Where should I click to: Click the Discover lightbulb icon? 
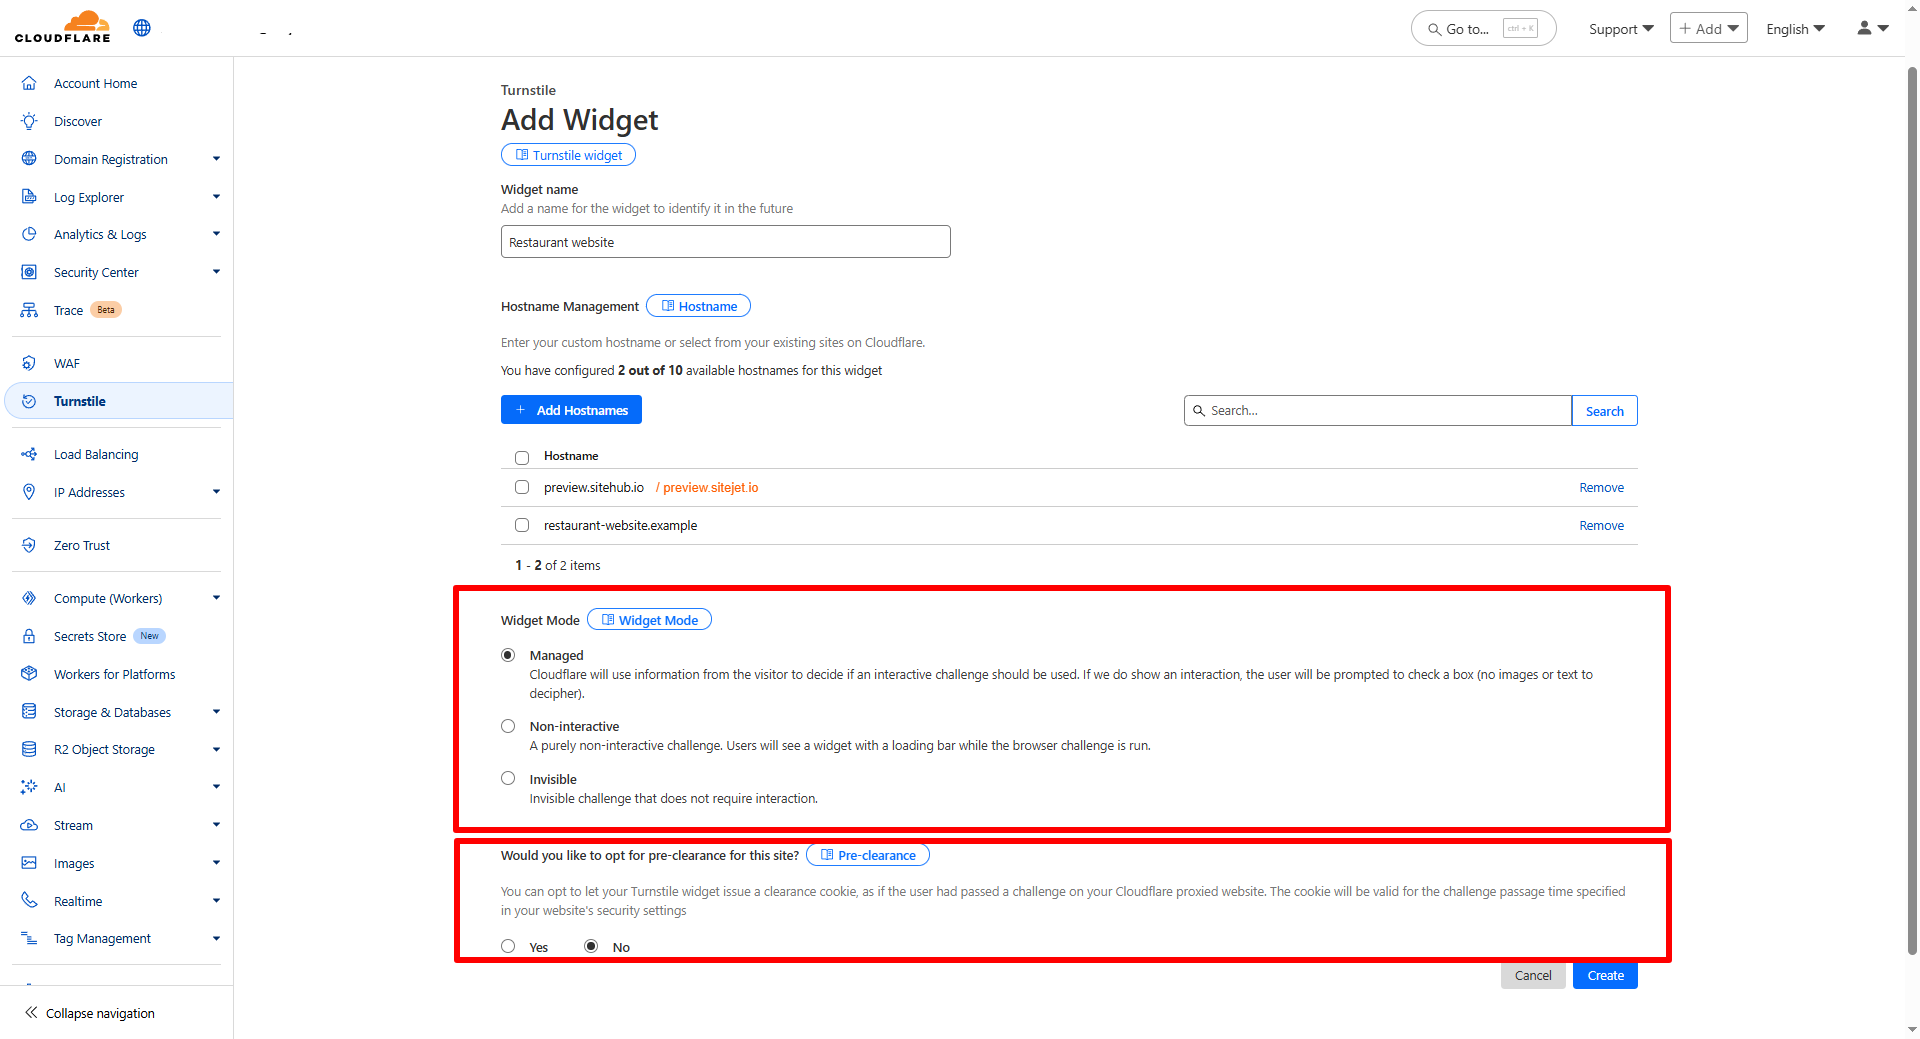pyautogui.click(x=29, y=121)
